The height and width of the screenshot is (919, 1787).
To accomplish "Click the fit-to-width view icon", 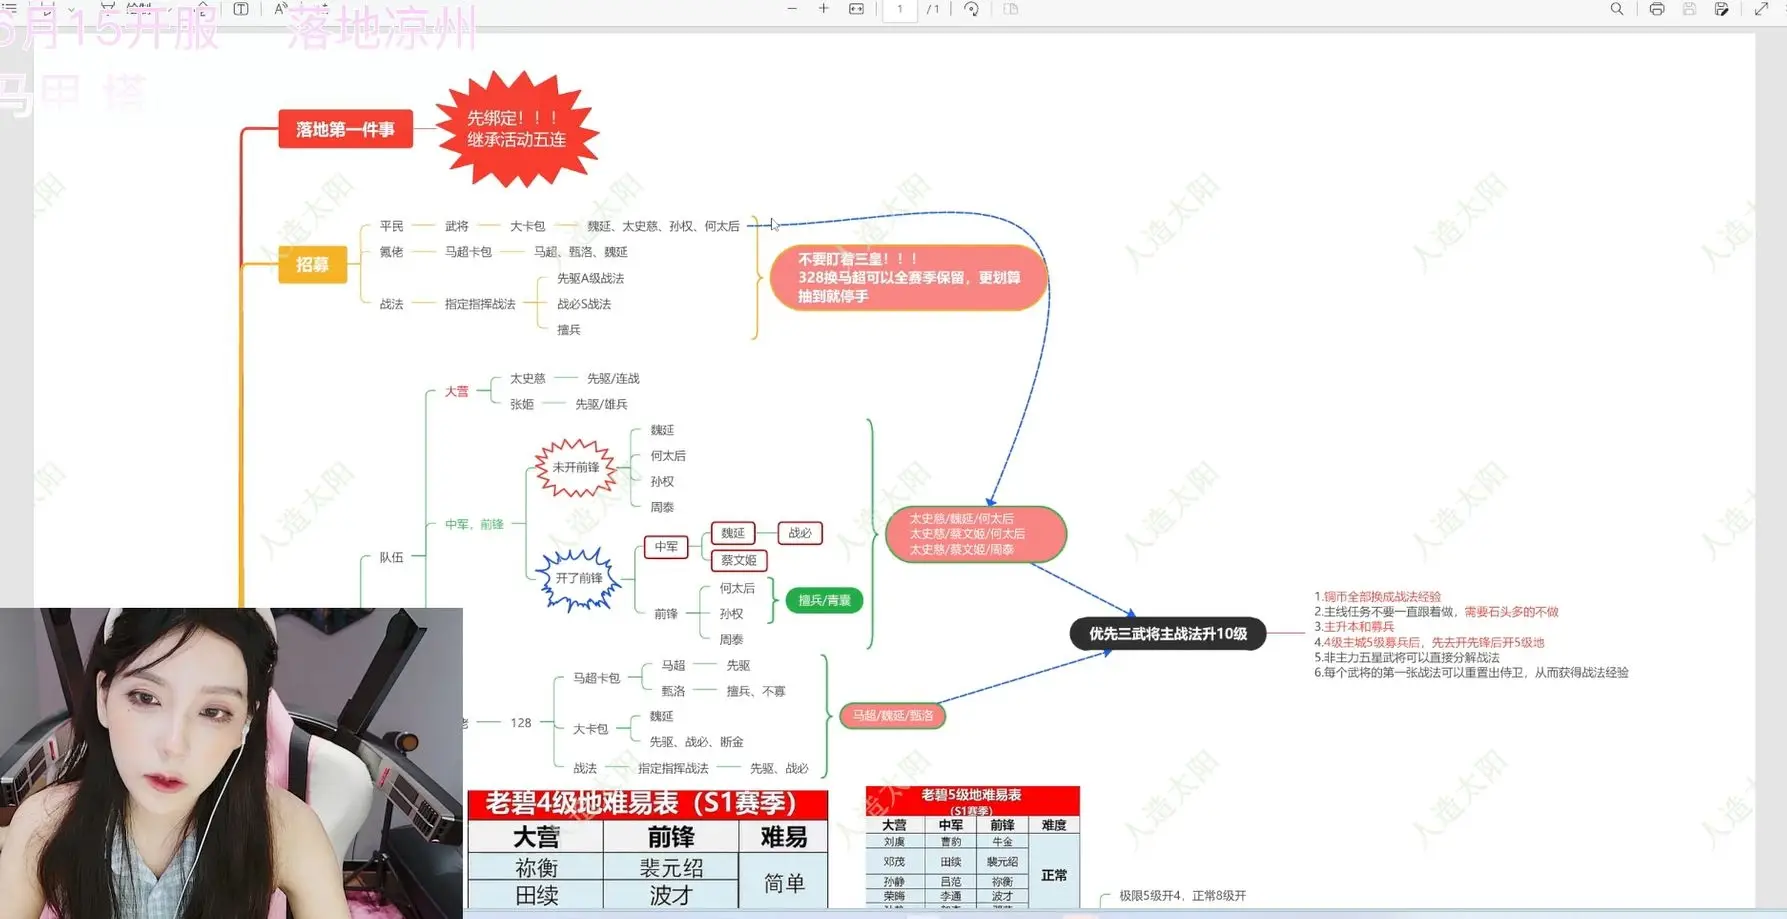I will point(855,8).
